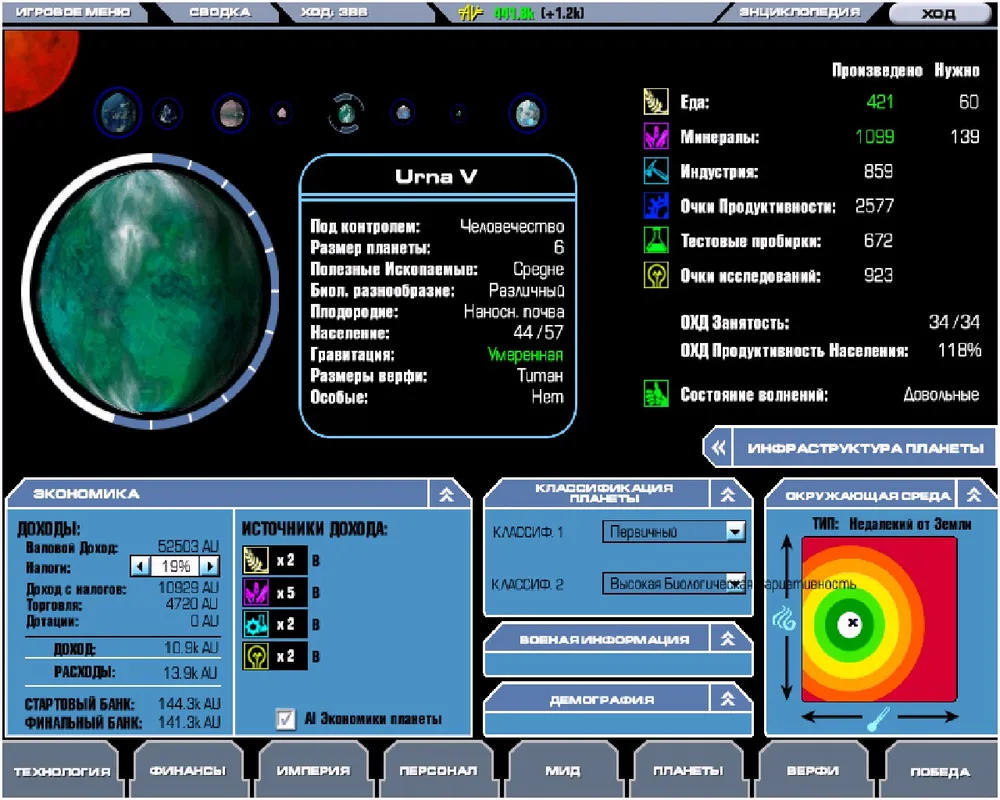Select the rightmost planet thumbnail in system row
Image resolution: width=1000 pixels, height=800 pixels.
pos(527,114)
